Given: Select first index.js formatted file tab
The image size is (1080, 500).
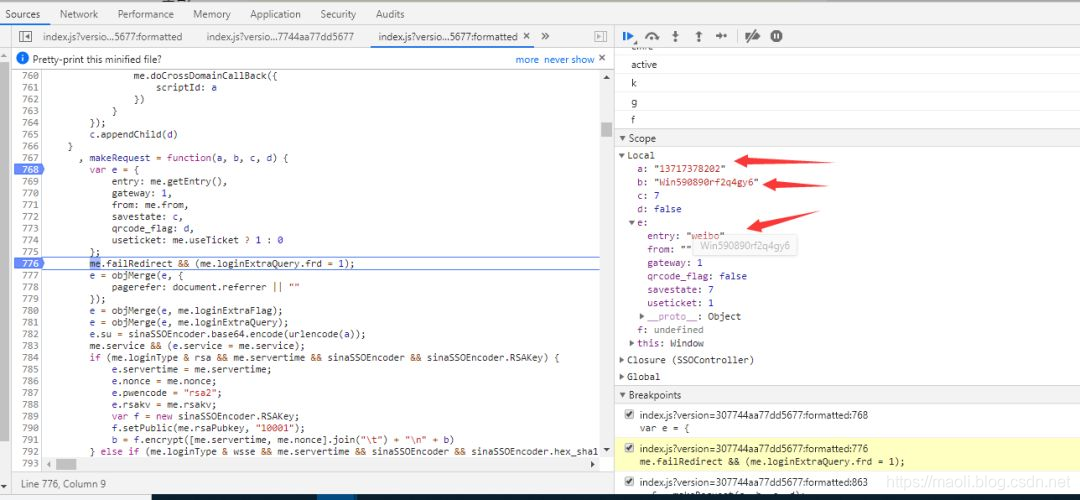Looking at the screenshot, I should tap(112, 37).
